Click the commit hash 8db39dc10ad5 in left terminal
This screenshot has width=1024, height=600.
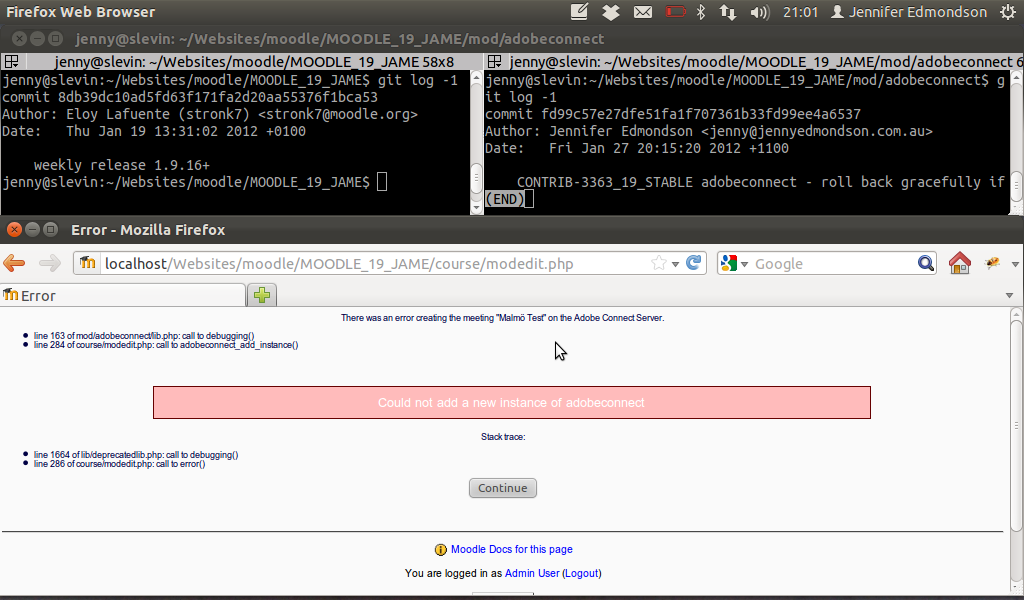[x=217, y=97]
